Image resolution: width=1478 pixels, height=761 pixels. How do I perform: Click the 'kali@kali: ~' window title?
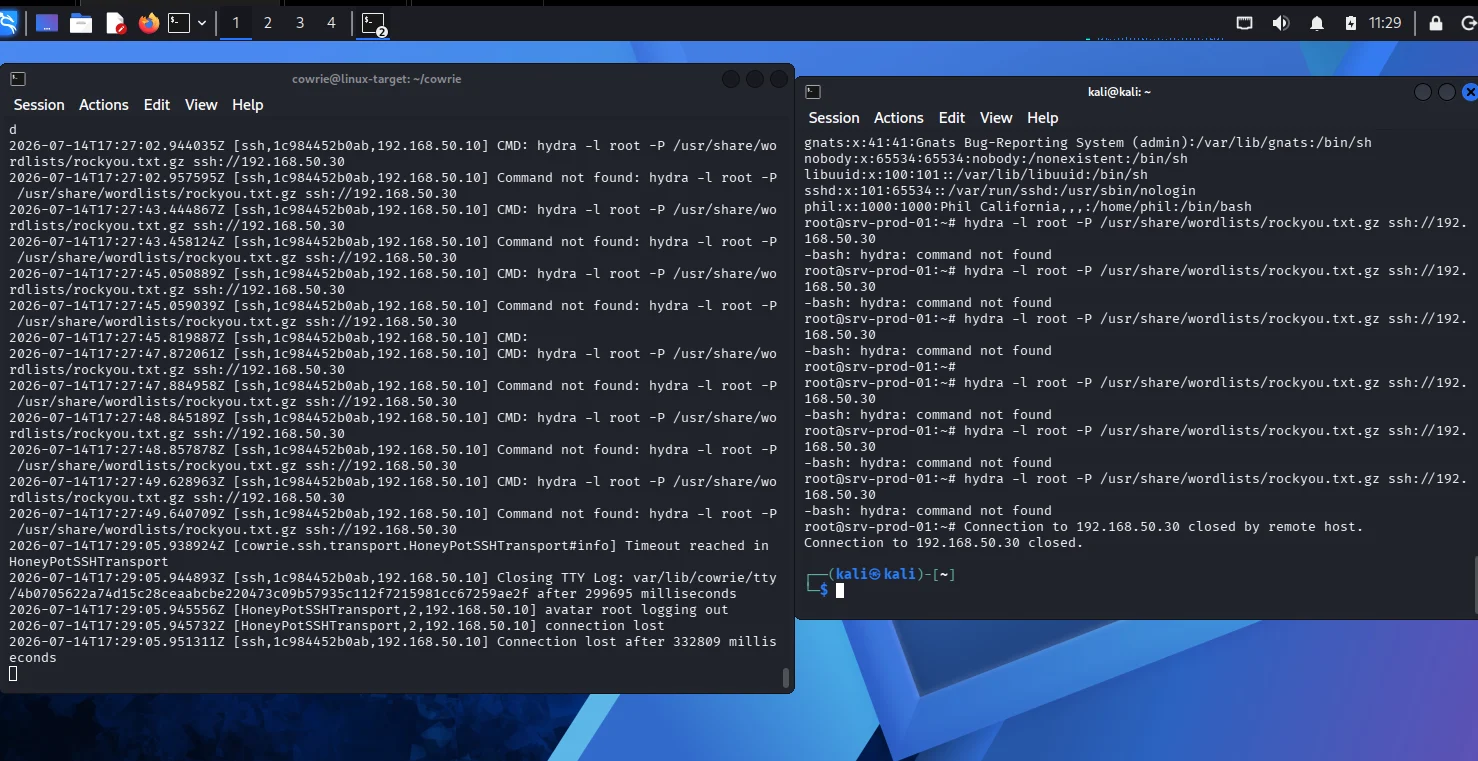1119,92
